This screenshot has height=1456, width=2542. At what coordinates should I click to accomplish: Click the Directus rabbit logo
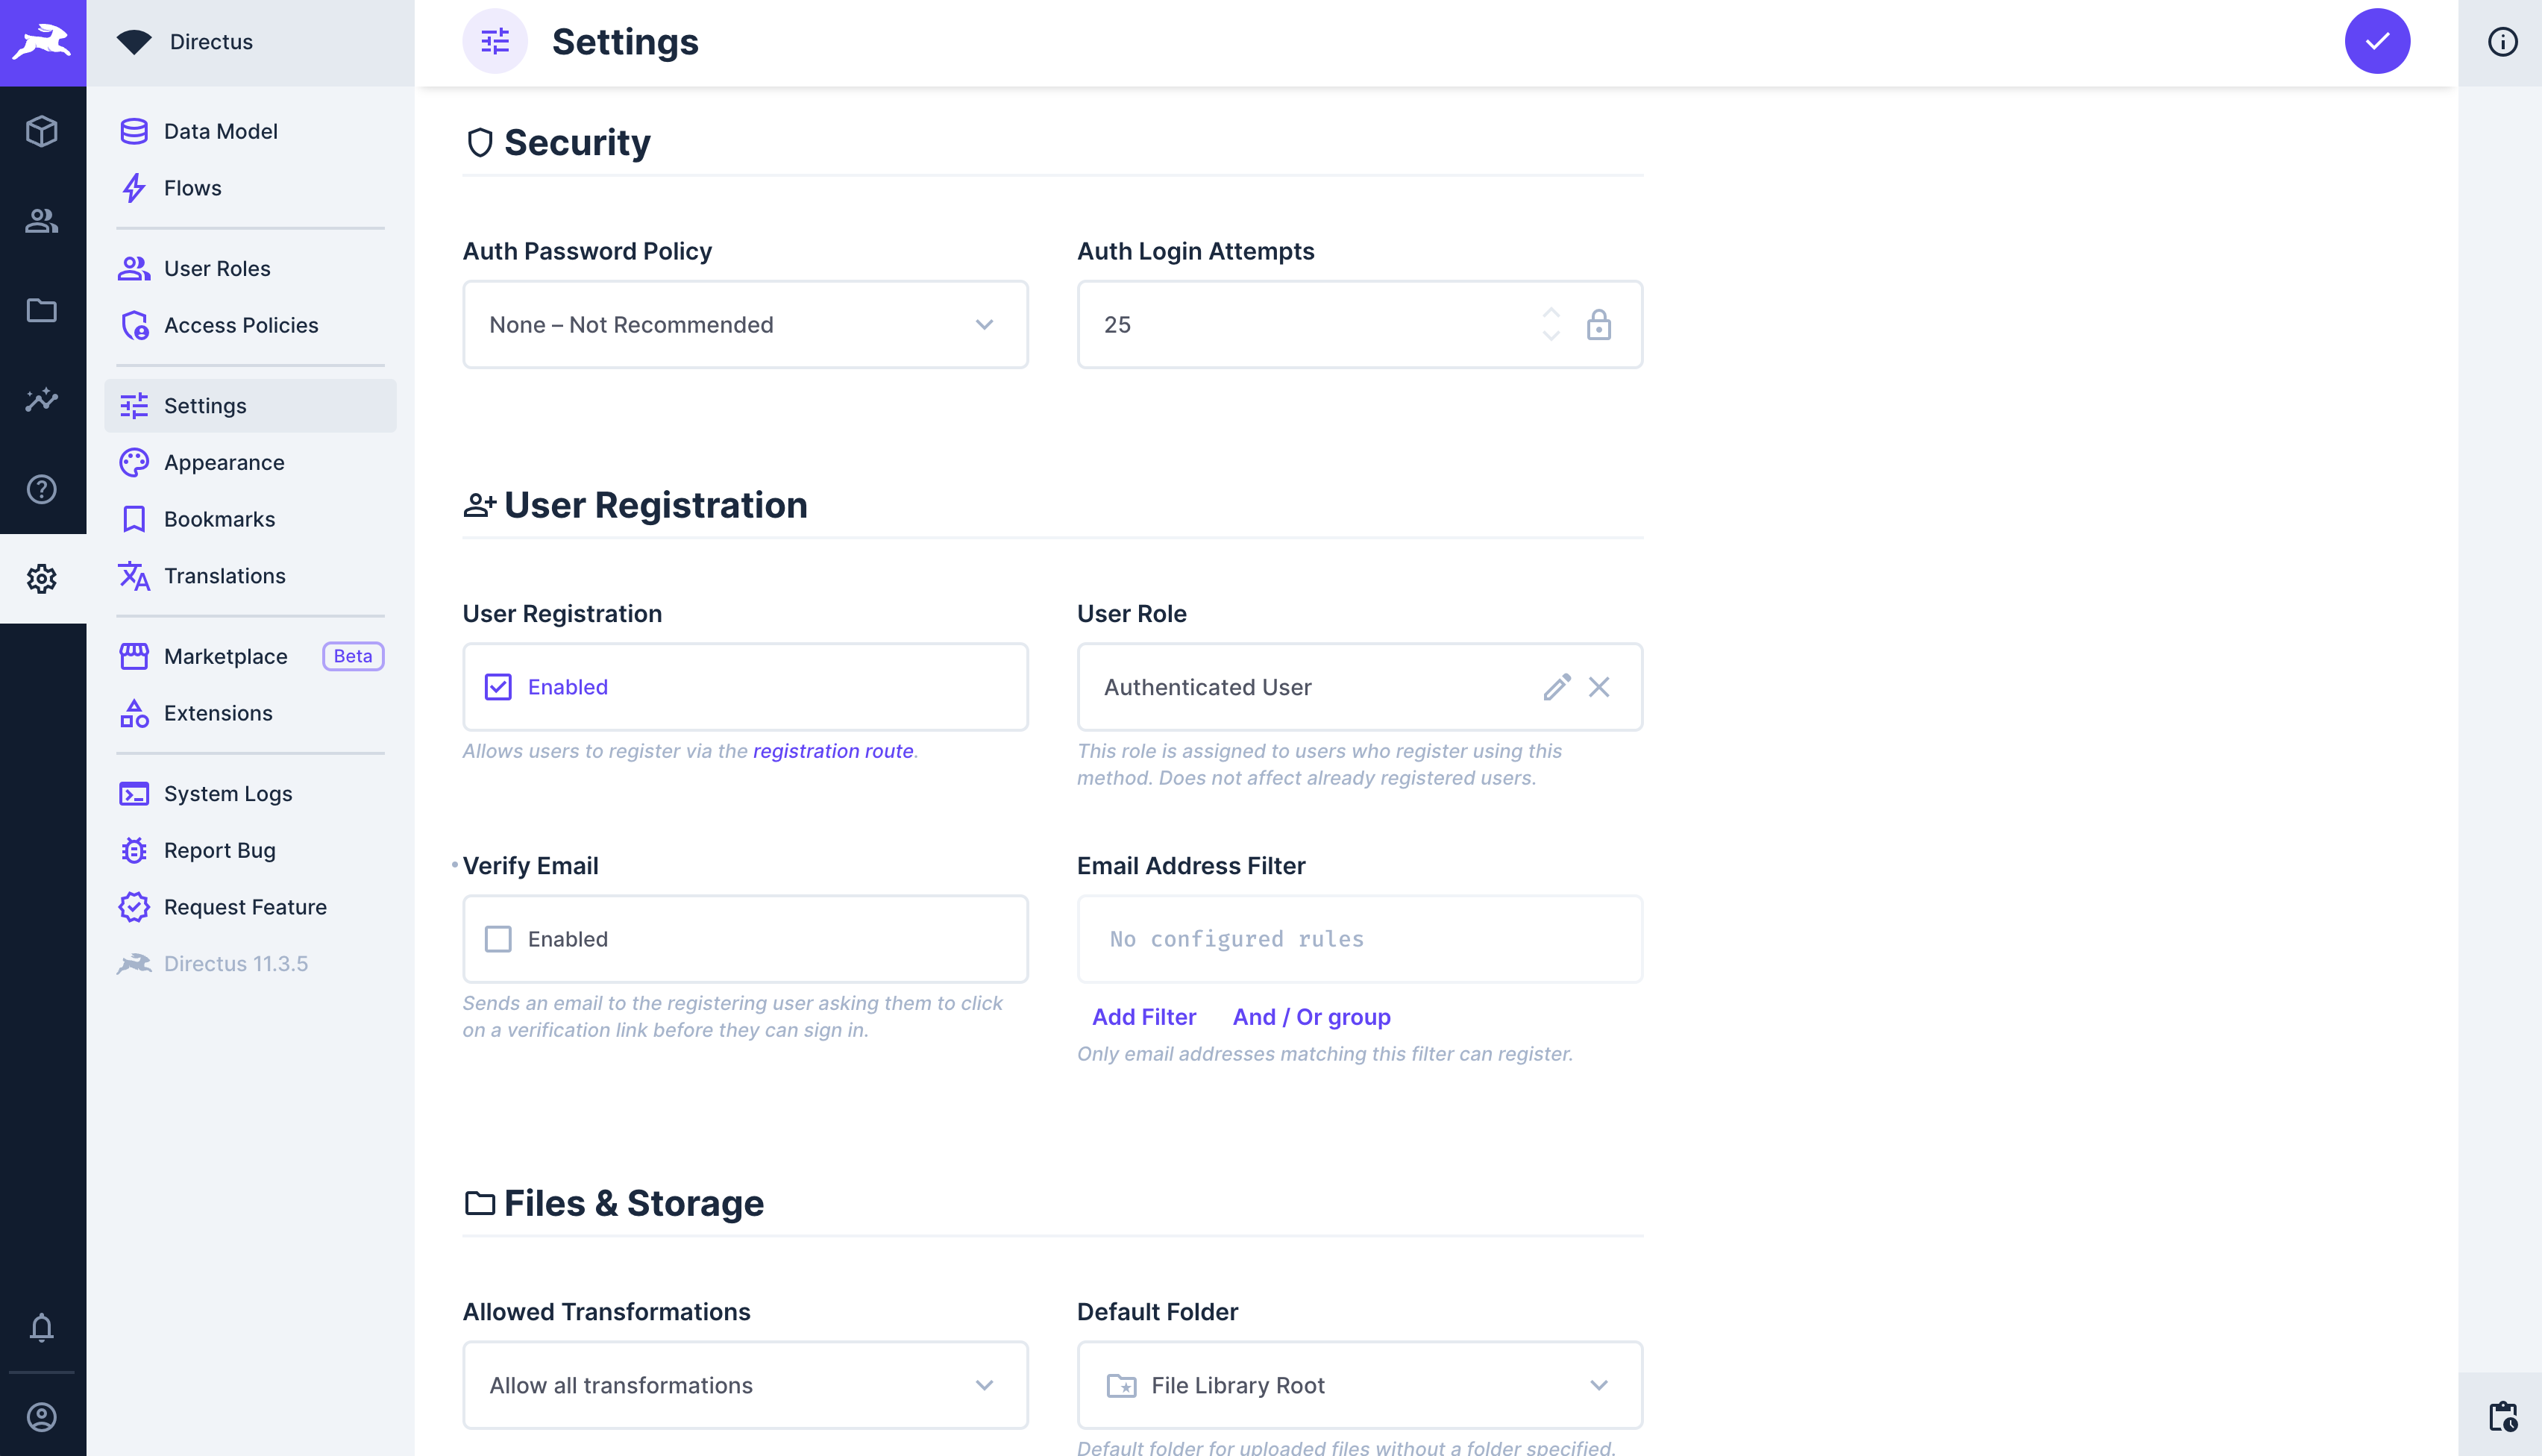[x=42, y=42]
